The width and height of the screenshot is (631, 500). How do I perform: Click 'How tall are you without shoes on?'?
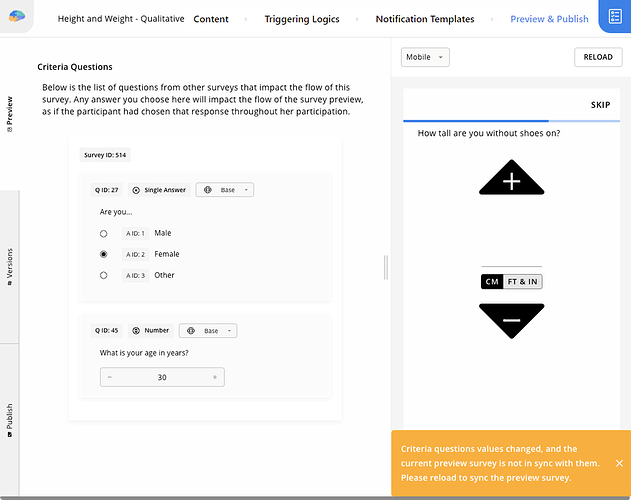(x=489, y=133)
